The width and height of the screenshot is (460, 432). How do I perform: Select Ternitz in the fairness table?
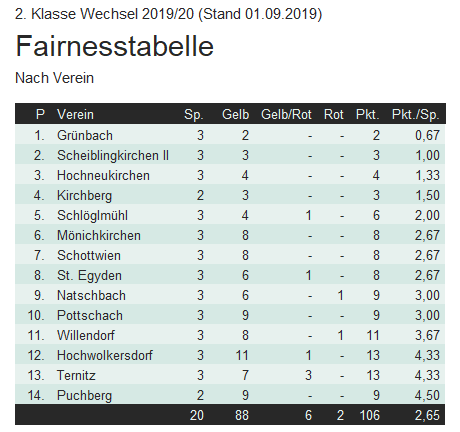coord(76,375)
